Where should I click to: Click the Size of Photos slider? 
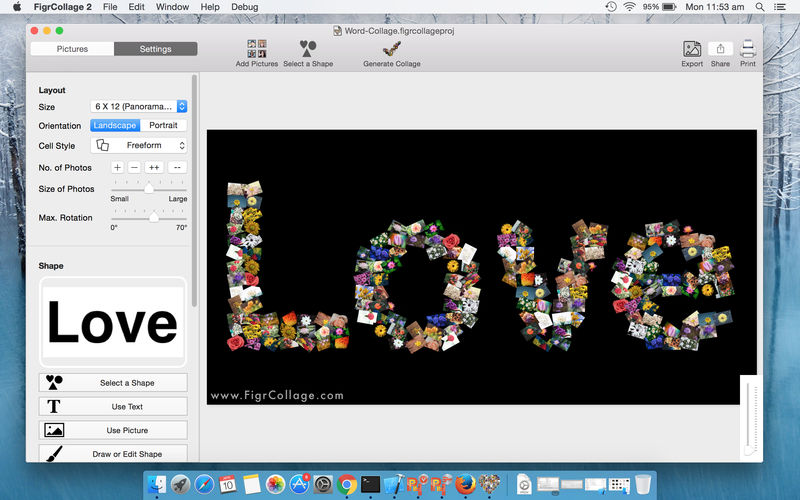pyautogui.click(x=149, y=188)
